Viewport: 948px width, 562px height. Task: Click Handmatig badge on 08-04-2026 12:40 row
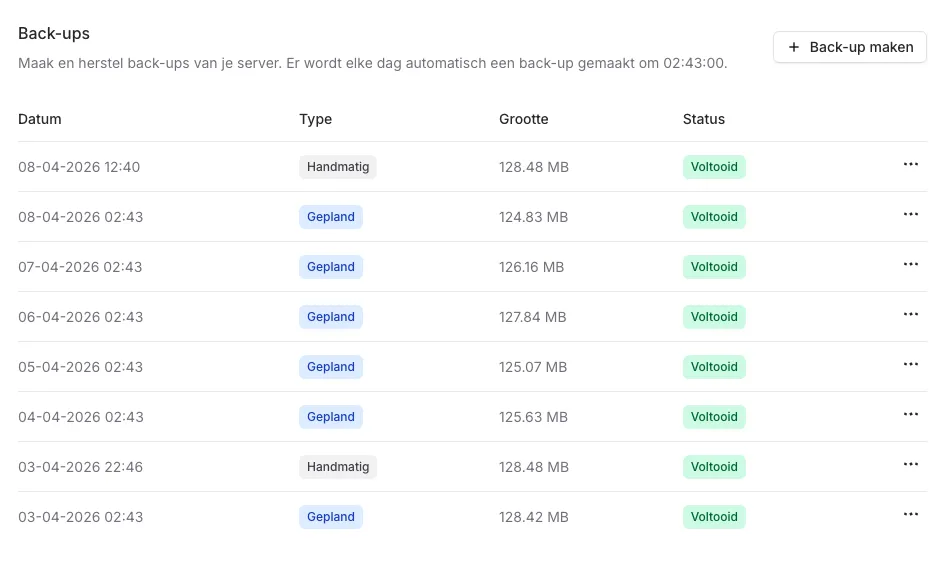(x=338, y=167)
